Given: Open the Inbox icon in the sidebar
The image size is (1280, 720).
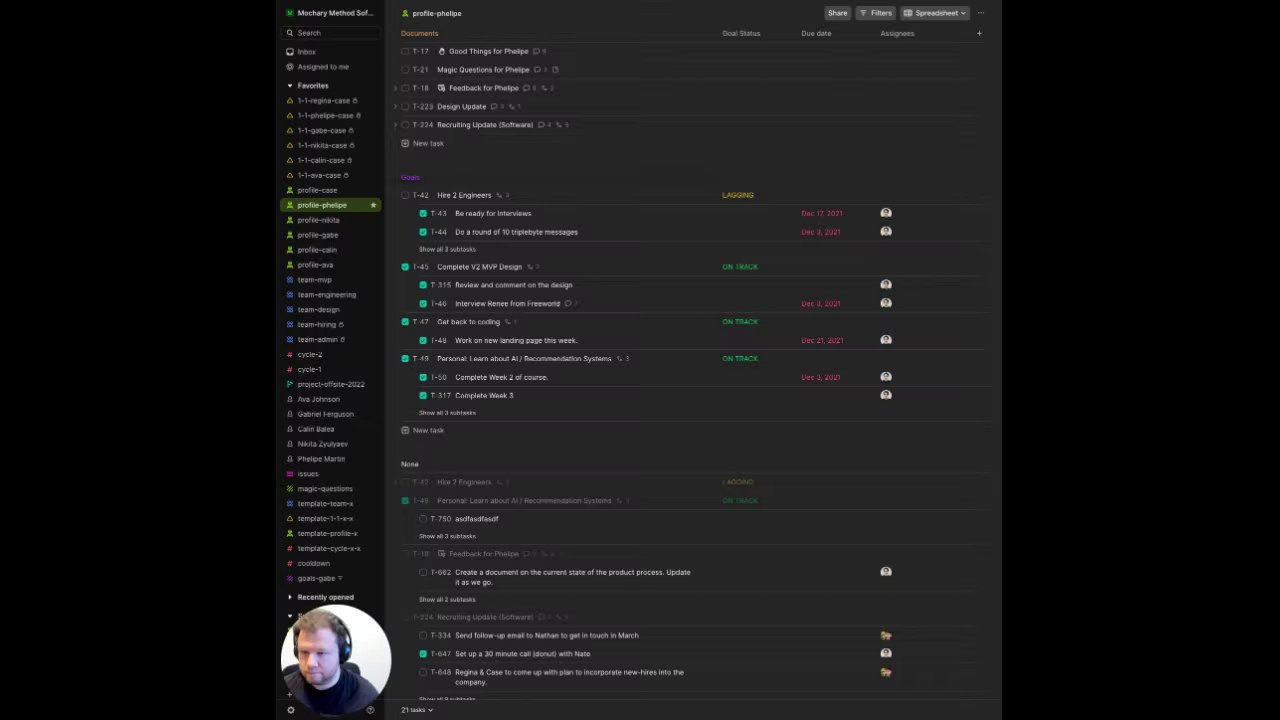Looking at the screenshot, I should [x=290, y=52].
